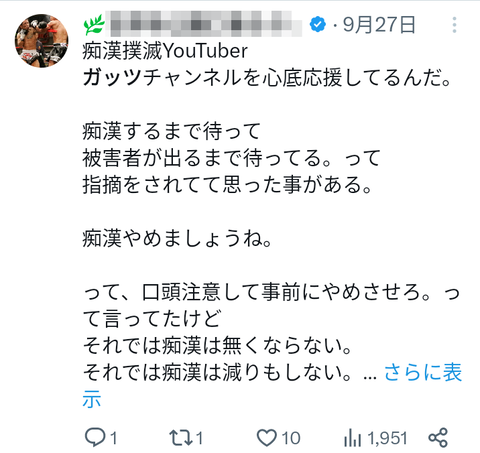Open the blurred account display name
Viewport: 480px width, 453px height.
pos(204,24)
